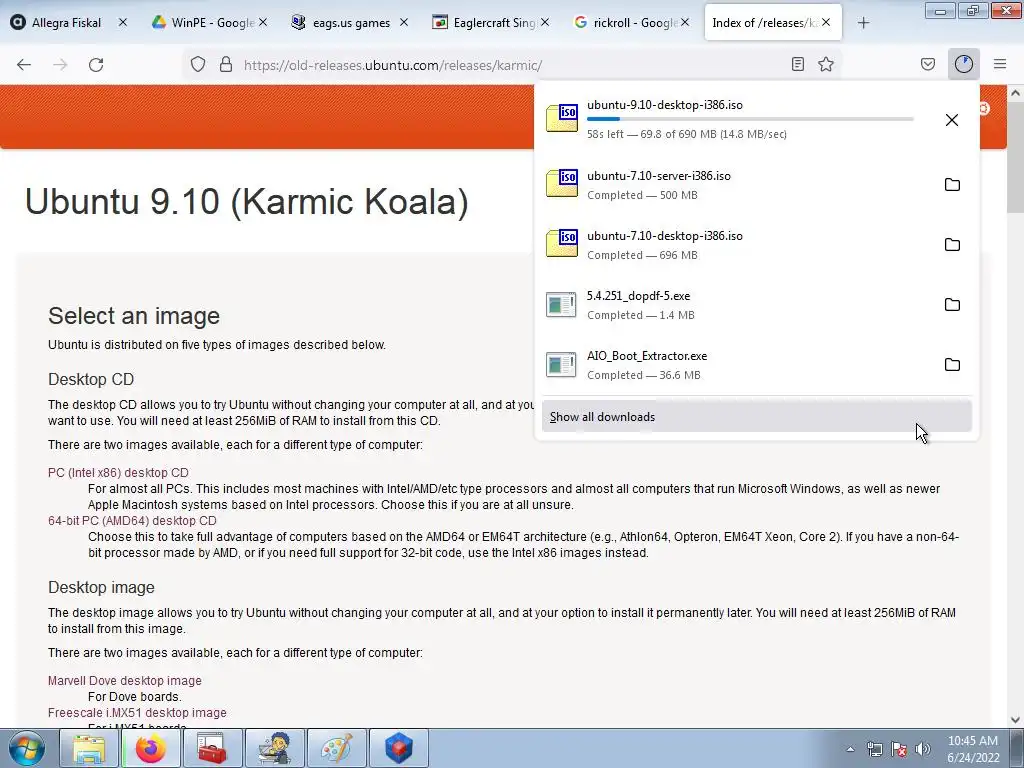Open Action Center flag icon

[899, 749]
